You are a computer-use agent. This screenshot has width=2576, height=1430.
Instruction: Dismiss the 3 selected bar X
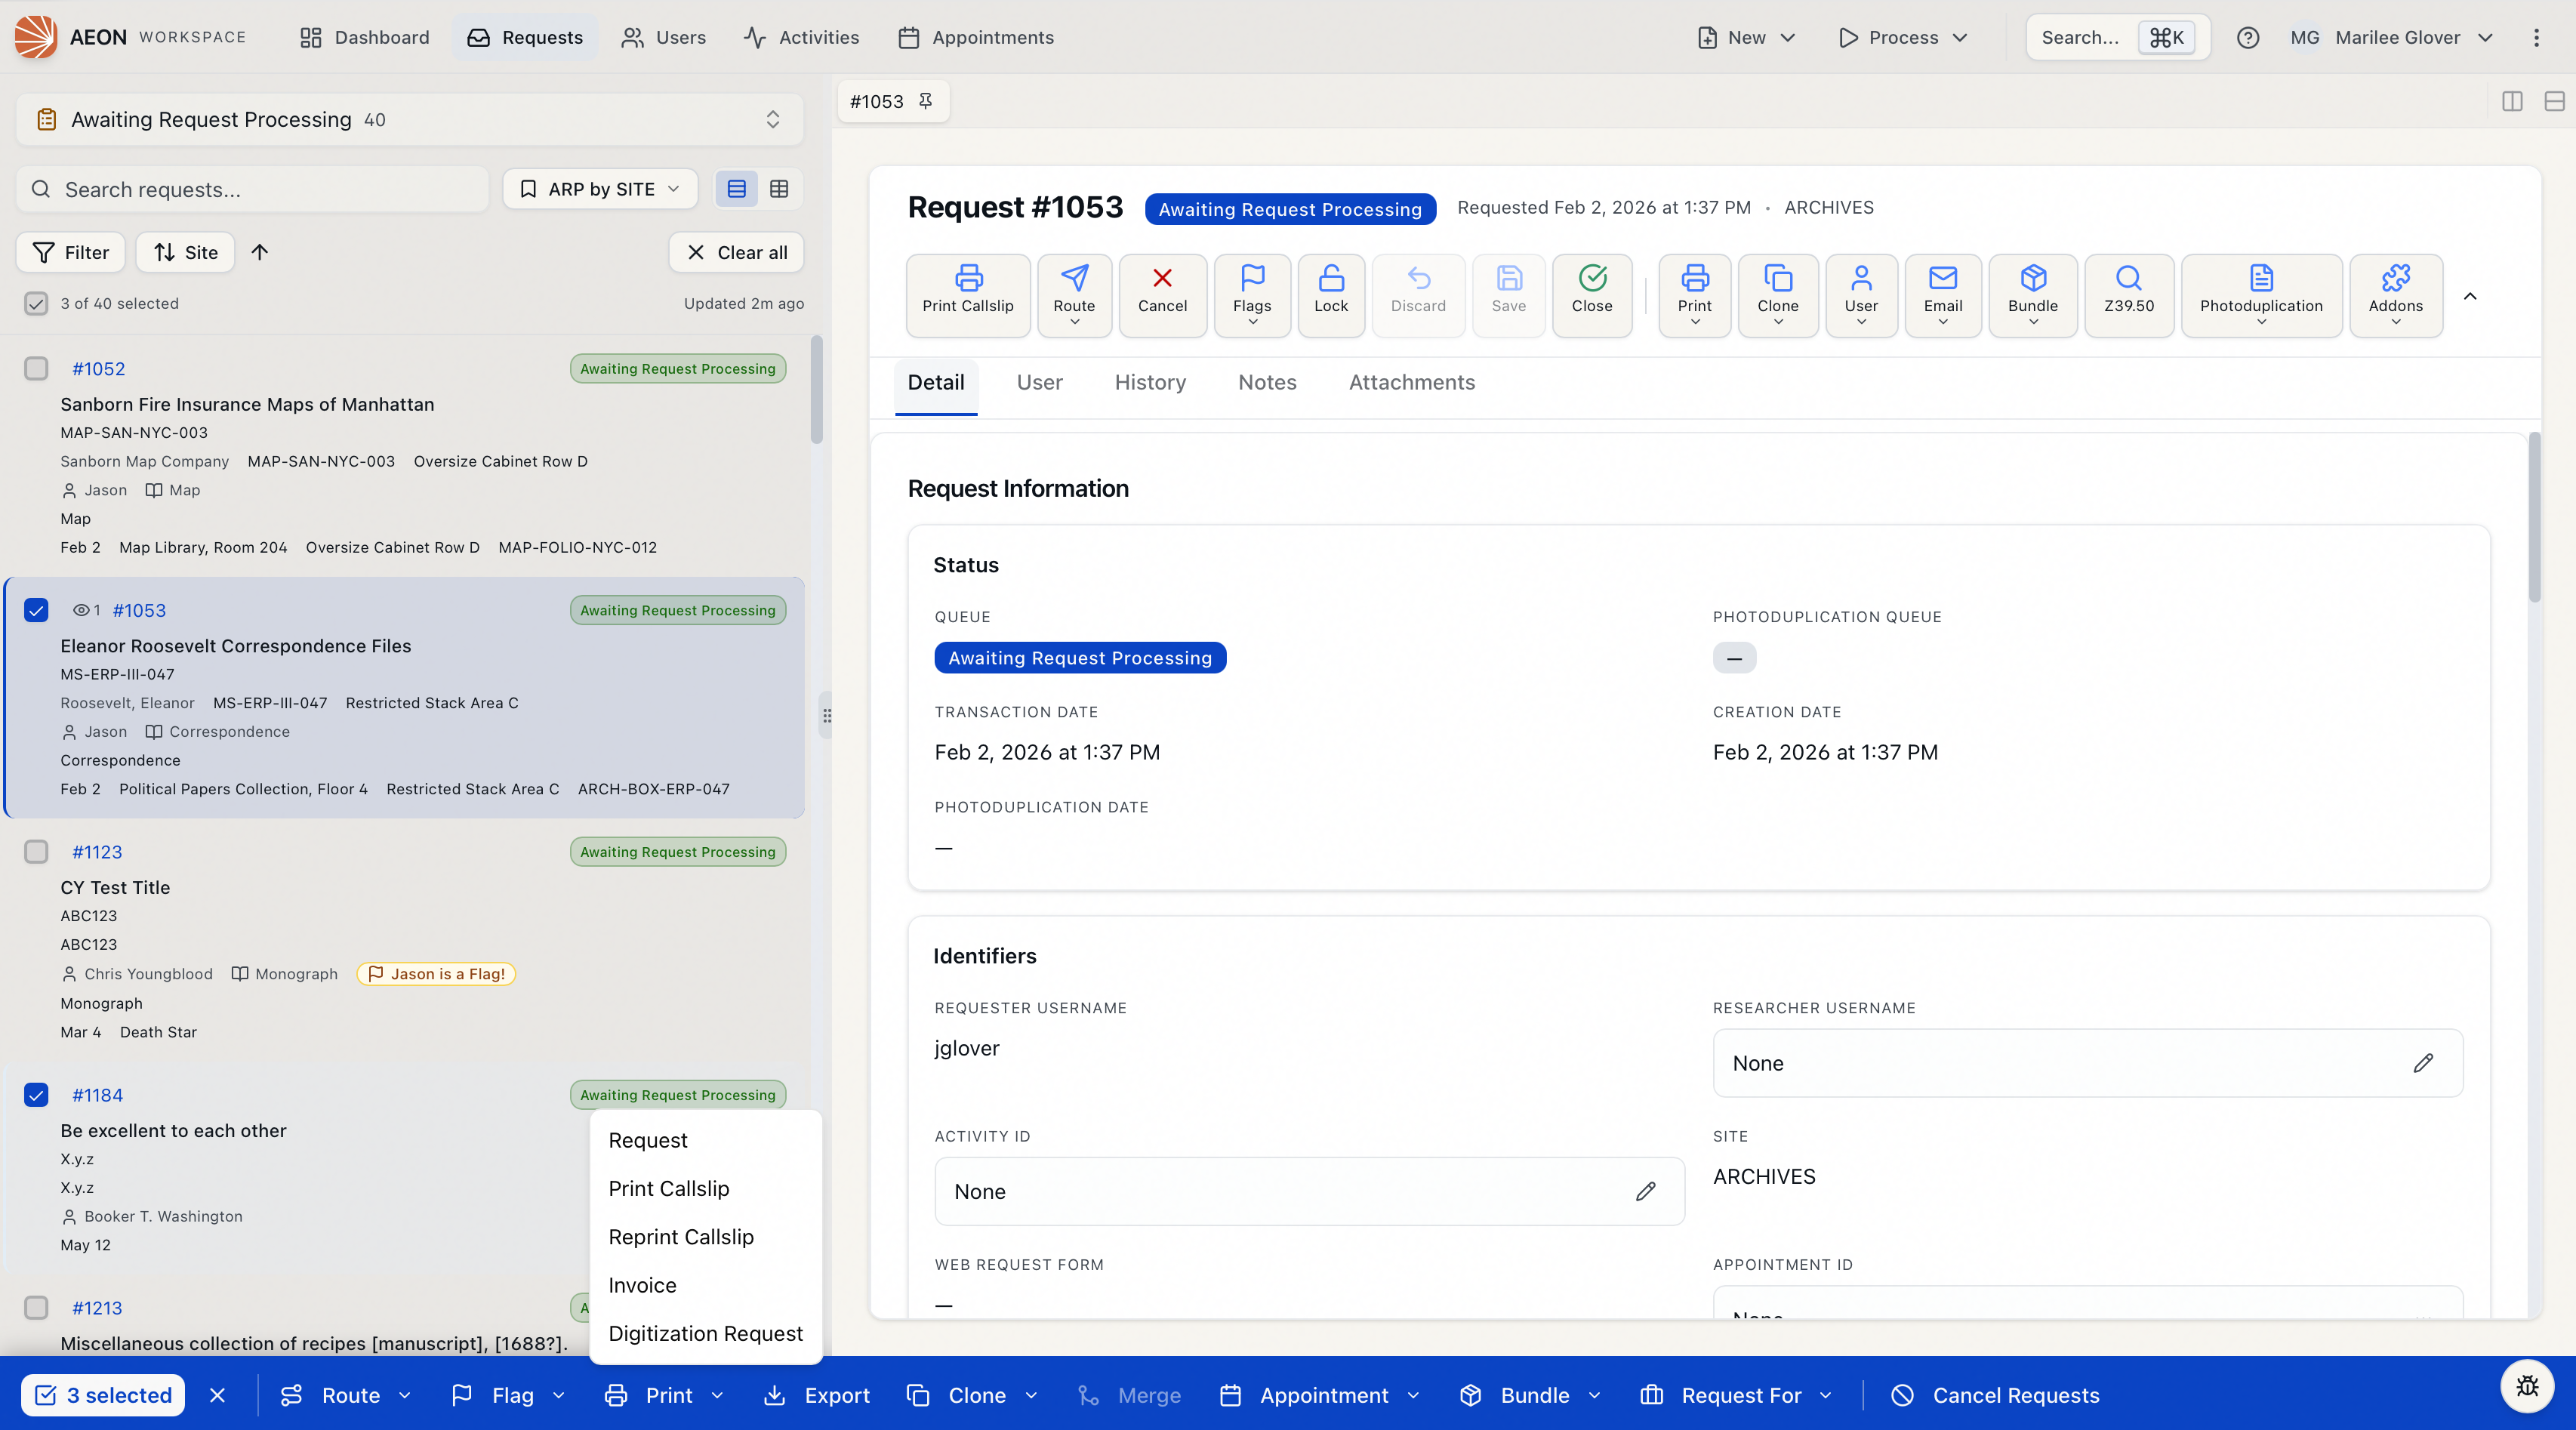click(218, 1395)
